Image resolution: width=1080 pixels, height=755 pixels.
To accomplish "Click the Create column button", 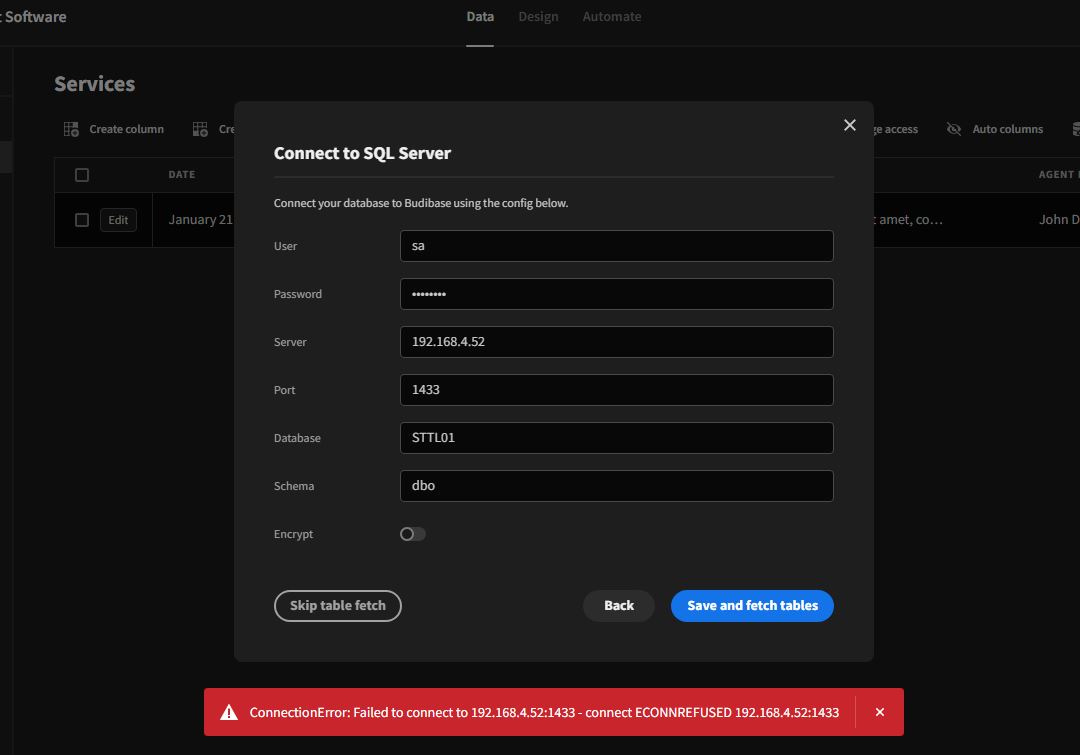I will tap(114, 129).
